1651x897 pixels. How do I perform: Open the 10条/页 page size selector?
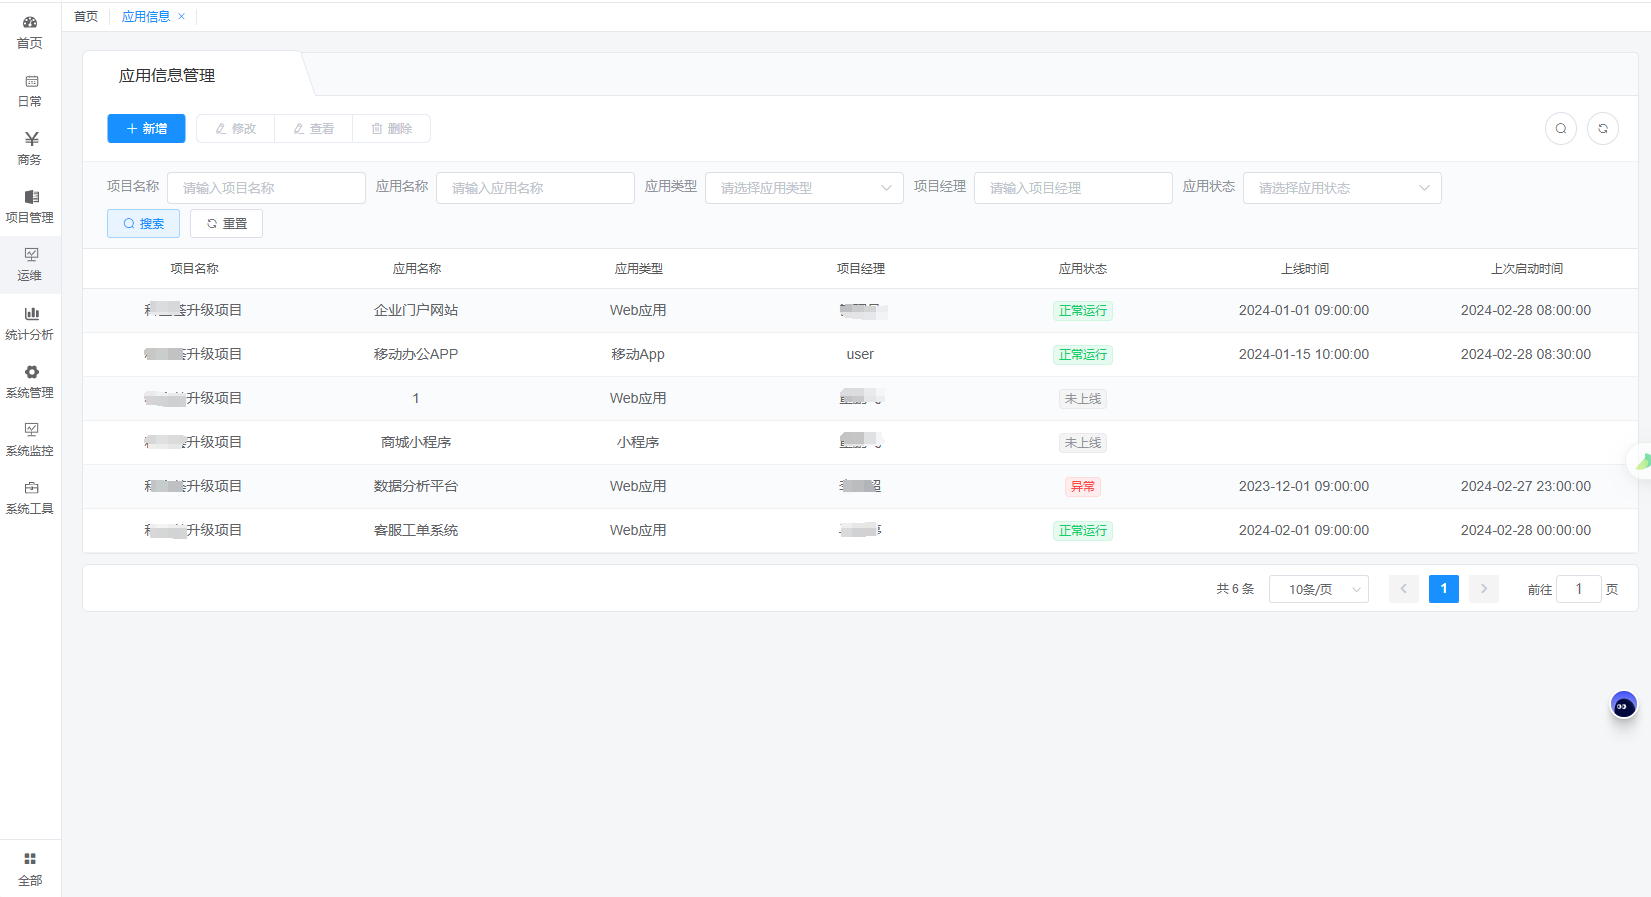coord(1318,589)
